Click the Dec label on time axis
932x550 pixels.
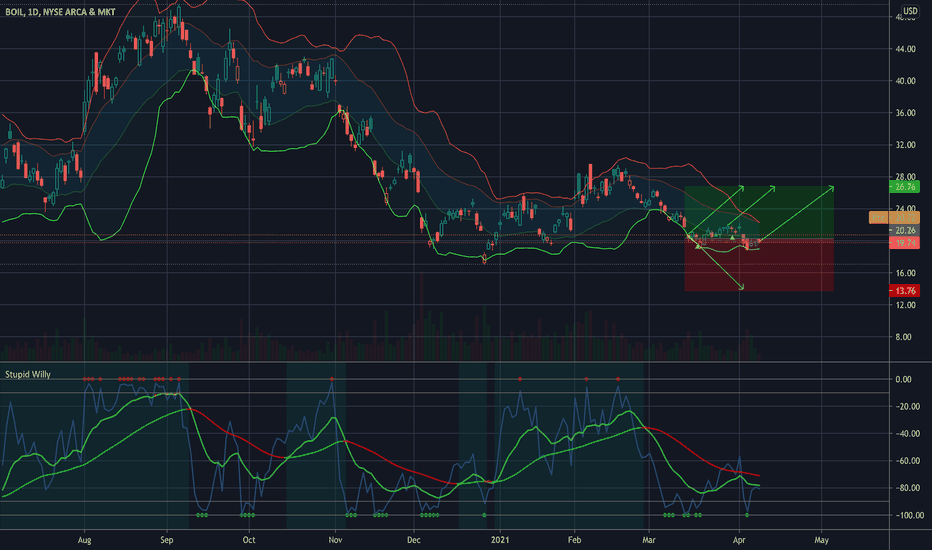413,540
